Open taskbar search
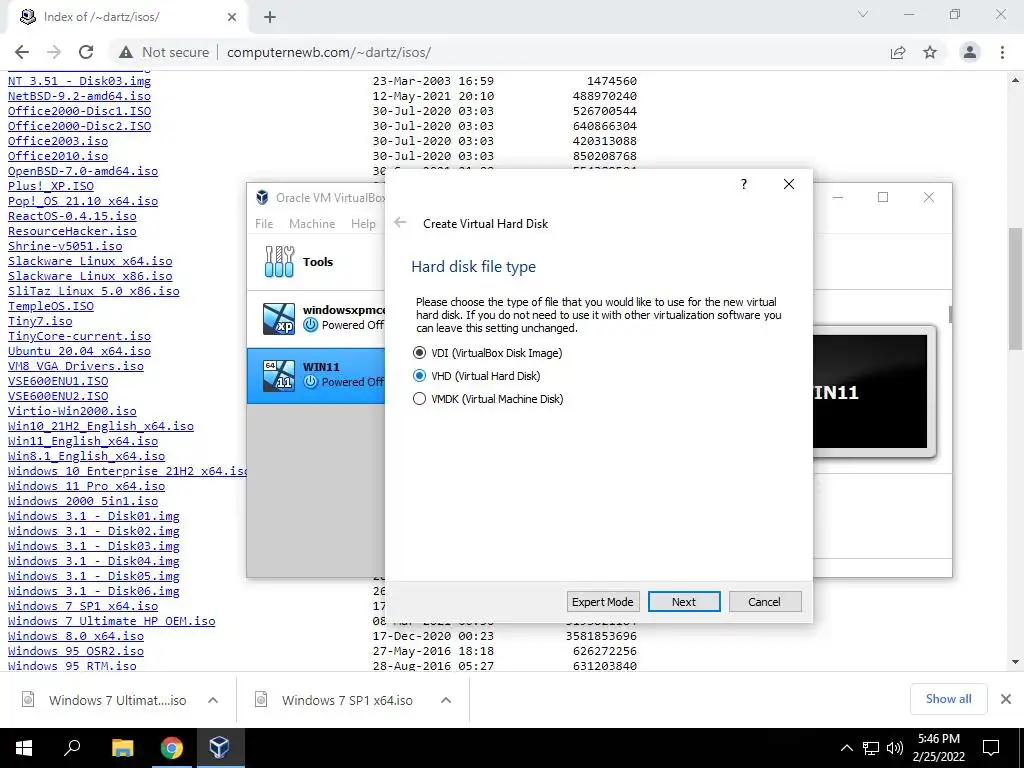Screen dimensions: 1024x768 [x=72, y=748]
